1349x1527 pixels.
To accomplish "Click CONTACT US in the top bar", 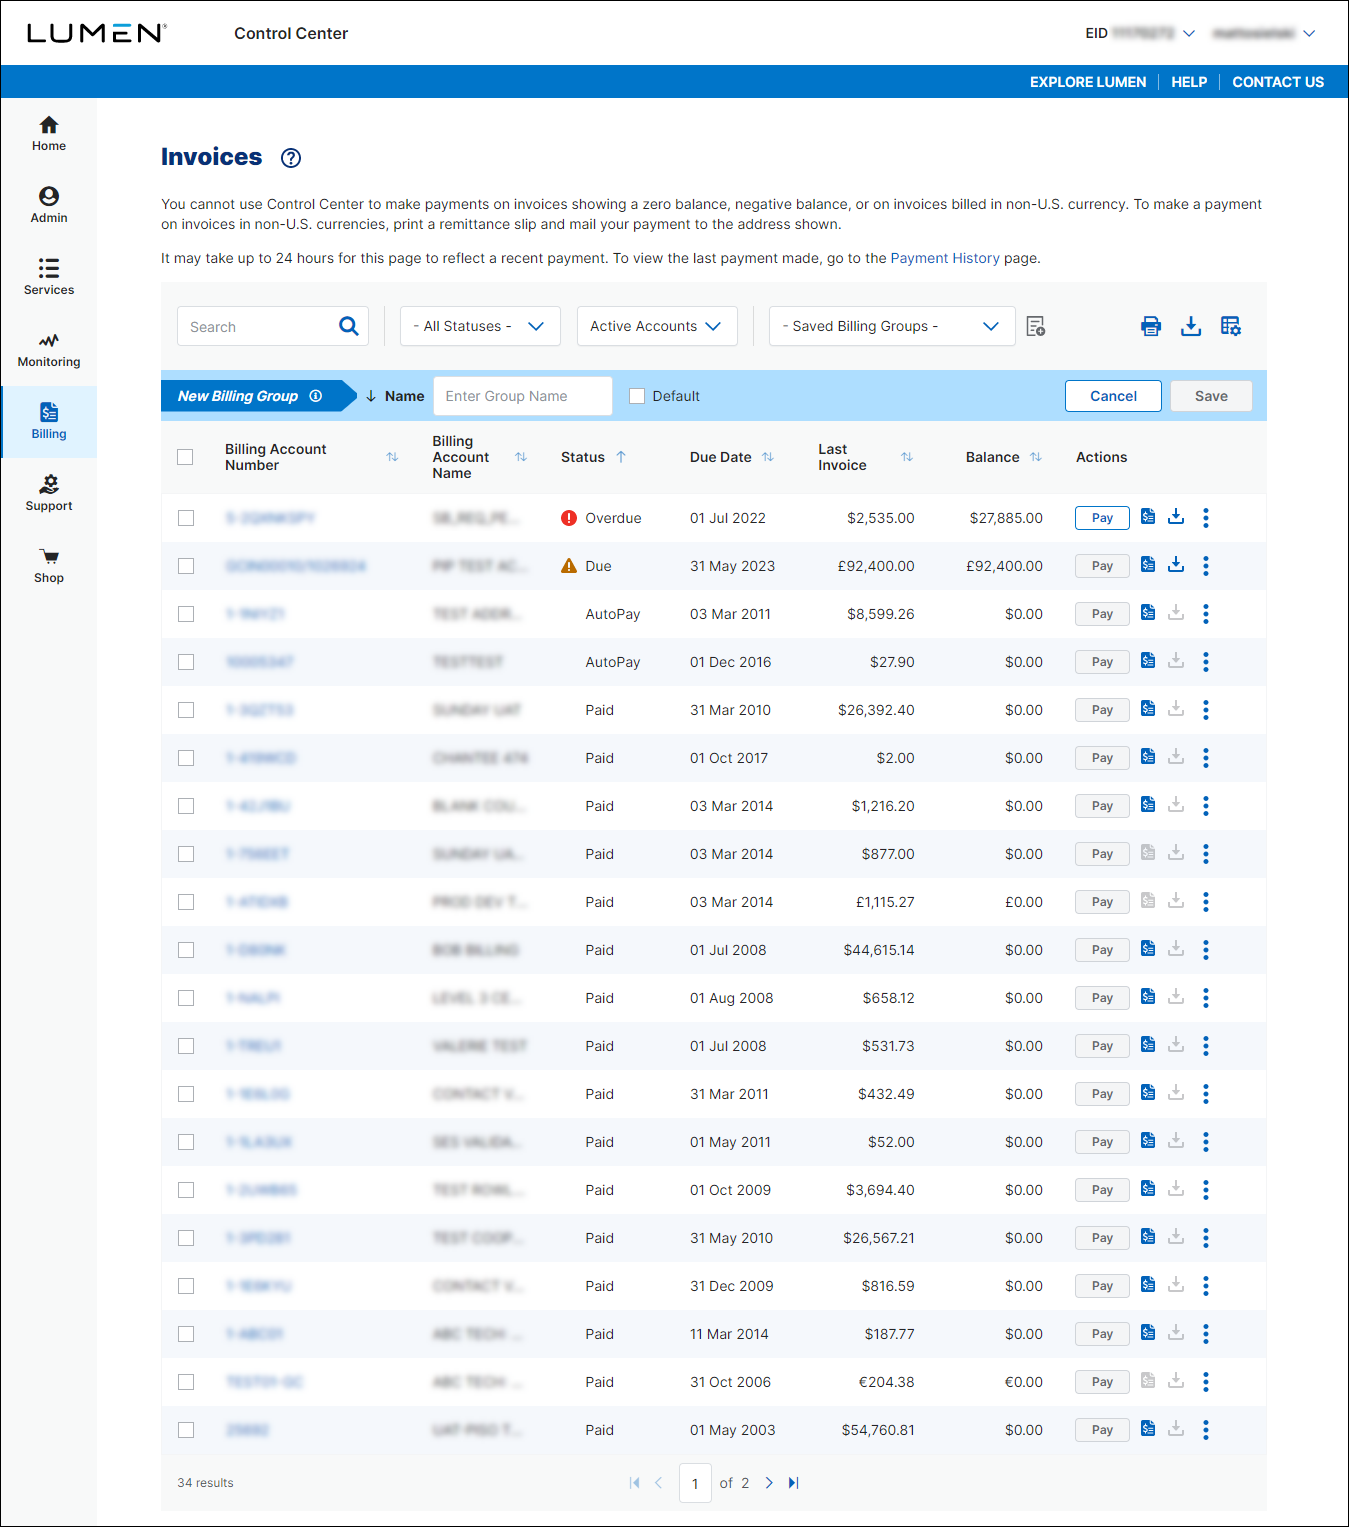I will pyautogui.click(x=1278, y=82).
